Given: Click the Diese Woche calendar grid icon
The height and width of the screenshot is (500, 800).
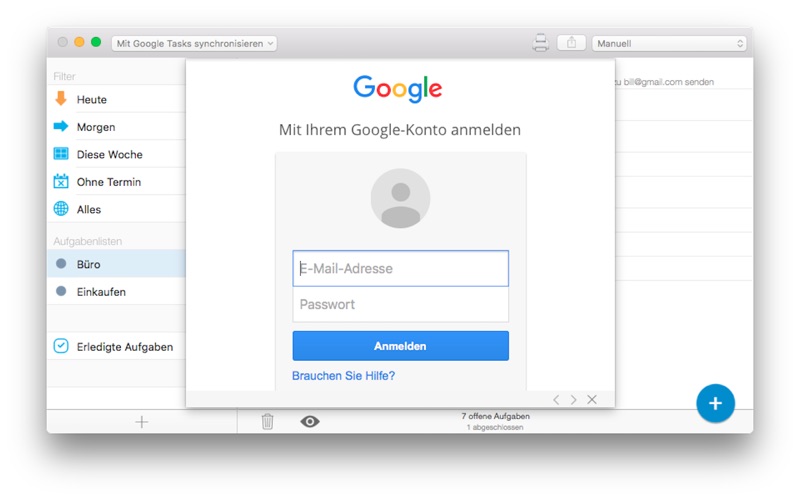Looking at the screenshot, I should (x=61, y=154).
